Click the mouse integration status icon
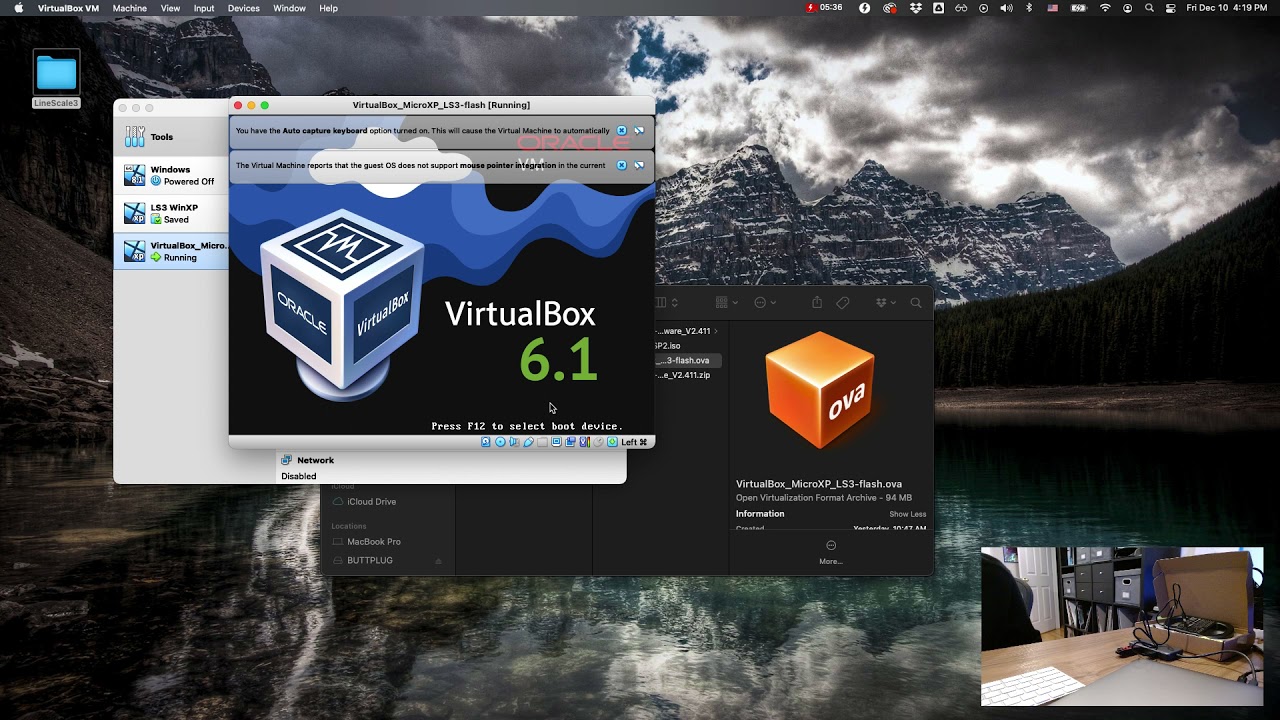This screenshot has height=720, width=1280. click(598, 442)
